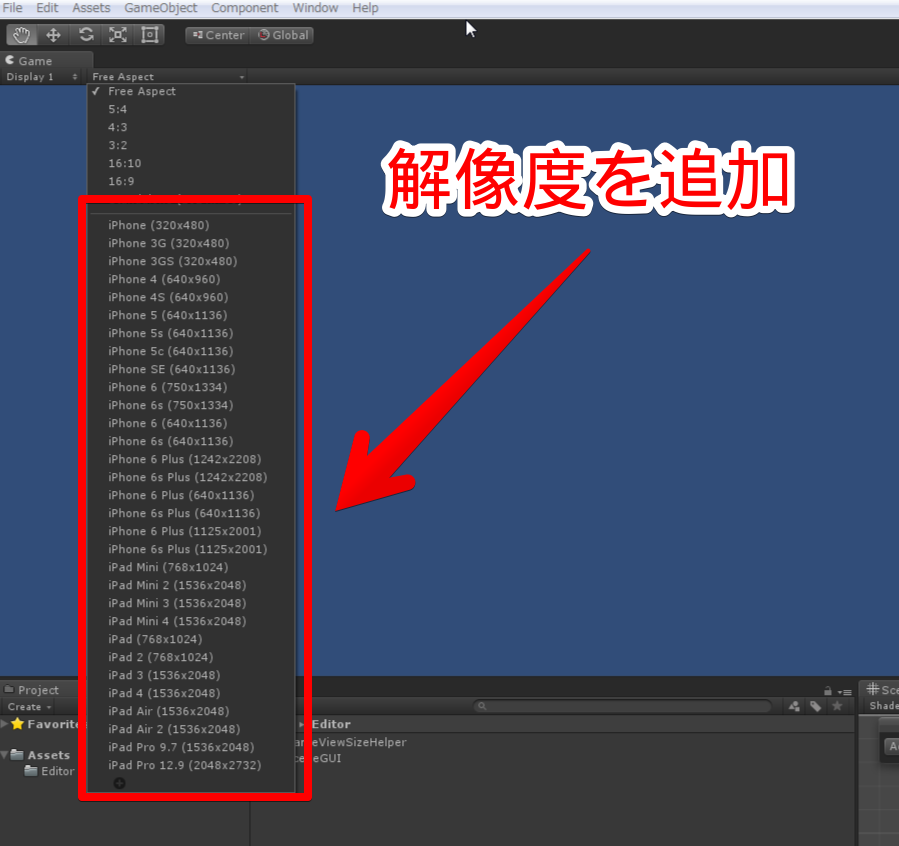Collapse the Assets folder tree
The image size is (899, 846).
5,755
